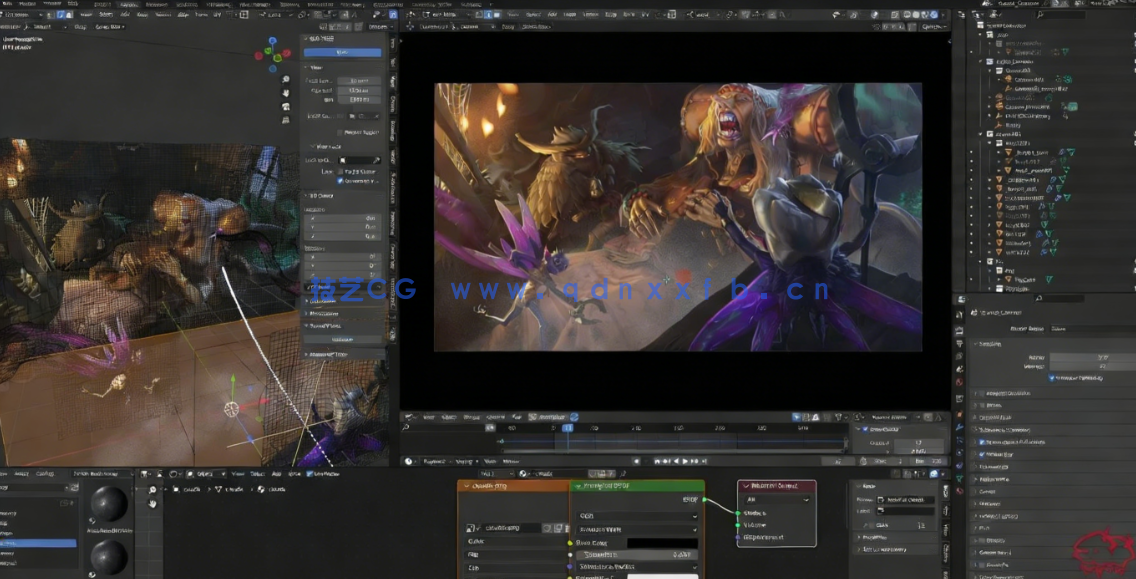The height and width of the screenshot is (579, 1136).
Task: Toggle the checkbox in the lower-right properties panel
Action: coord(1053,378)
